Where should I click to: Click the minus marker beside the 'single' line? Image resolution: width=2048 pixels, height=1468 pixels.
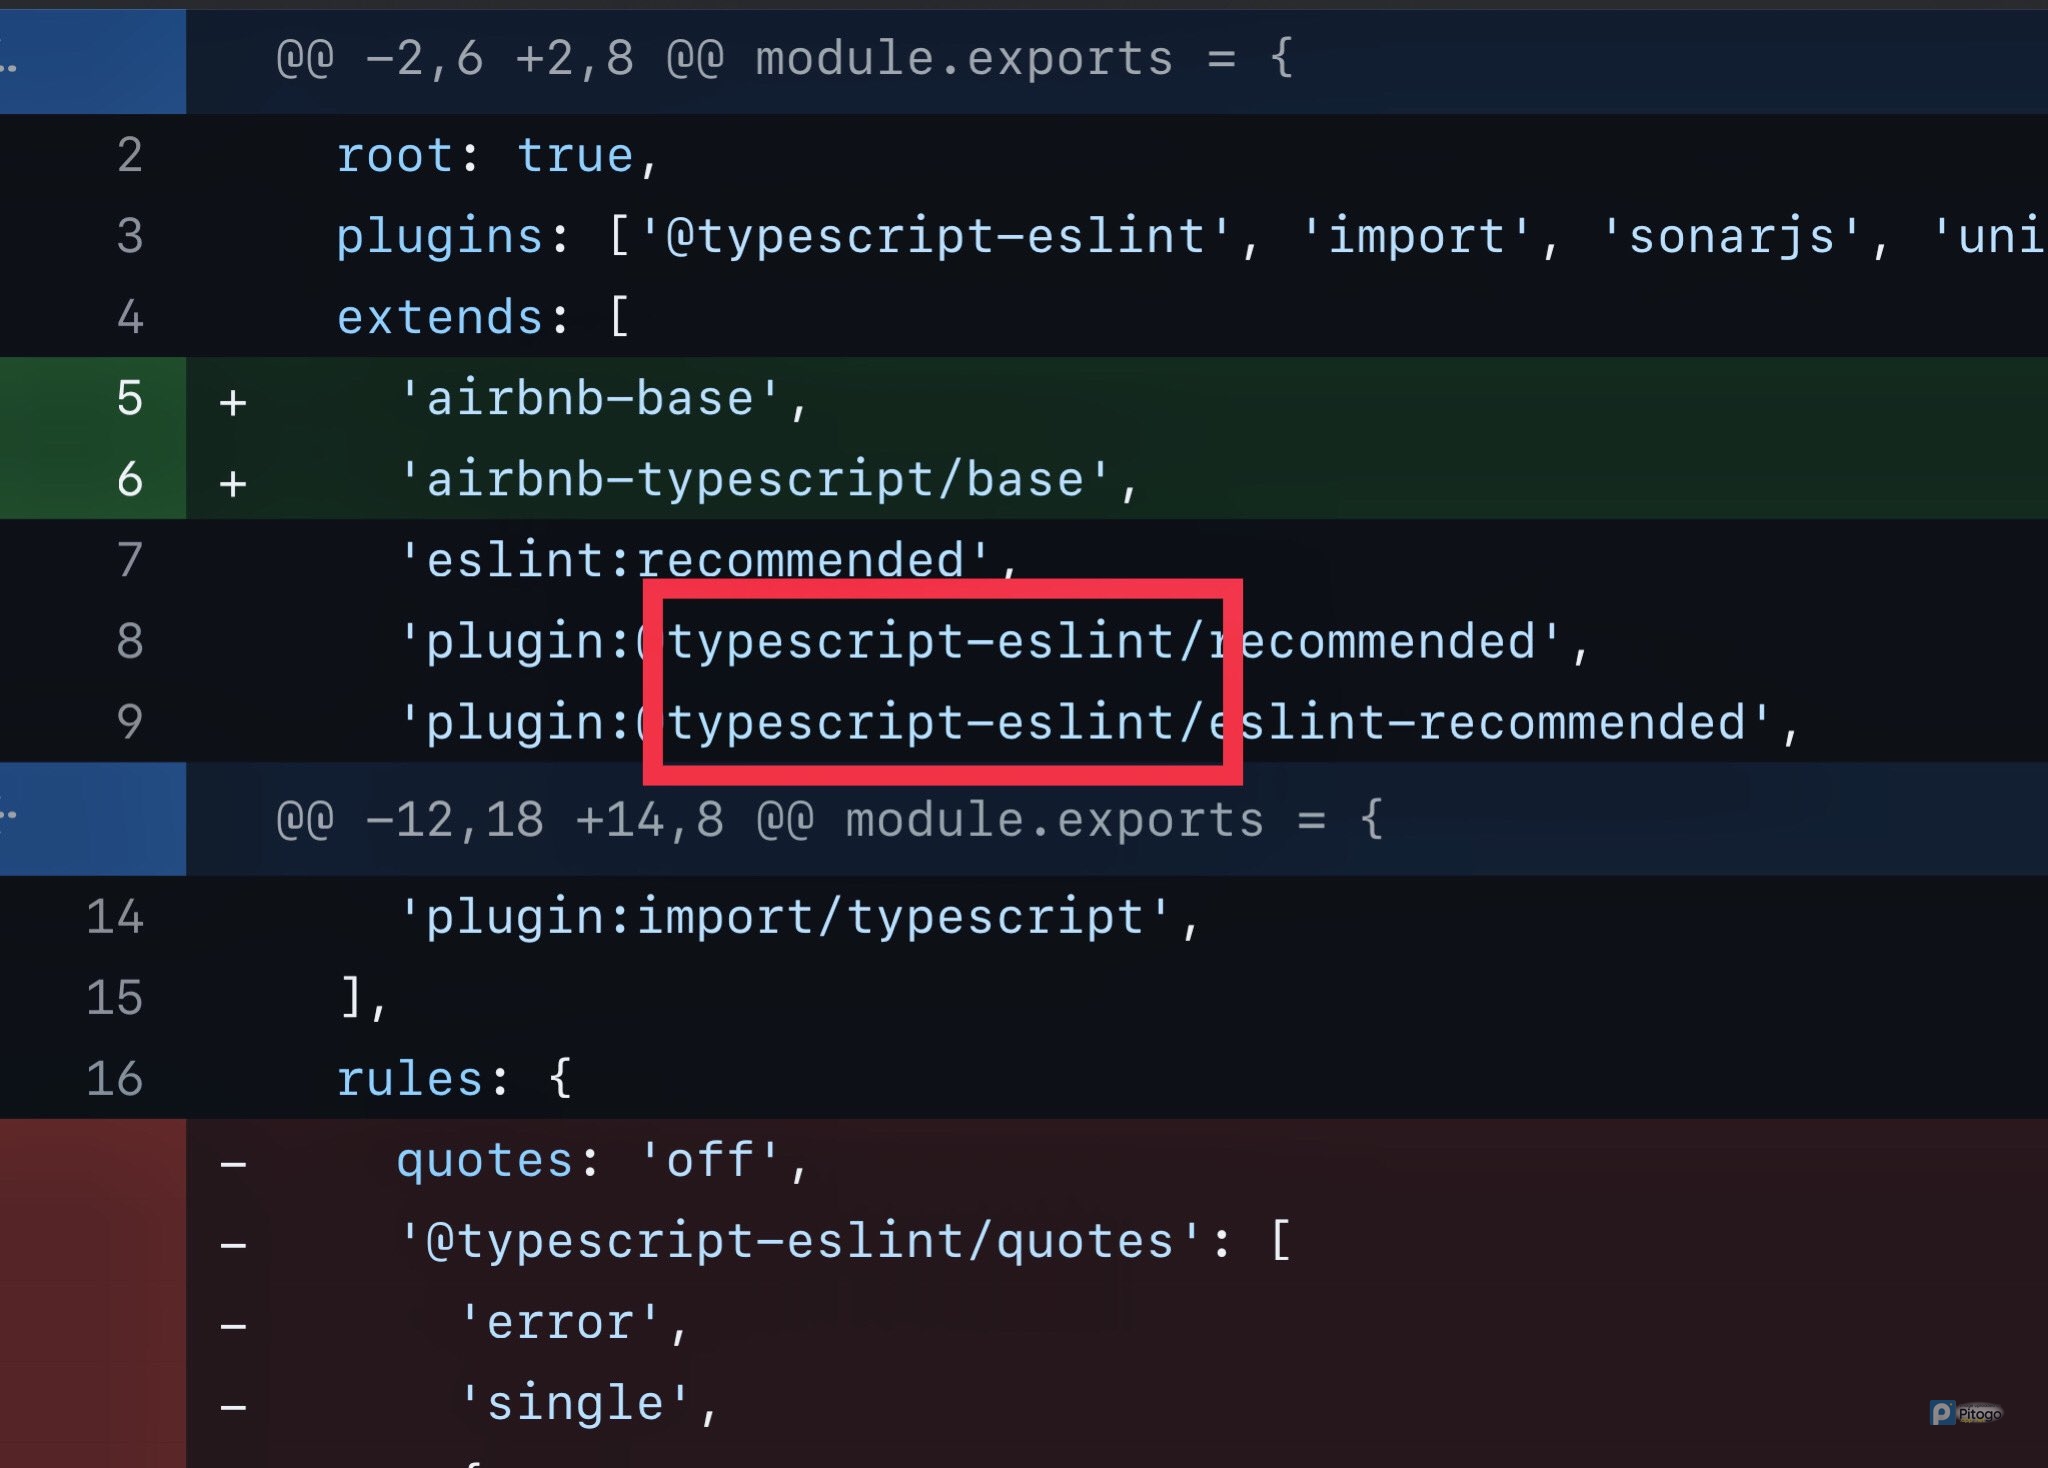pyautogui.click(x=233, y=1407)
